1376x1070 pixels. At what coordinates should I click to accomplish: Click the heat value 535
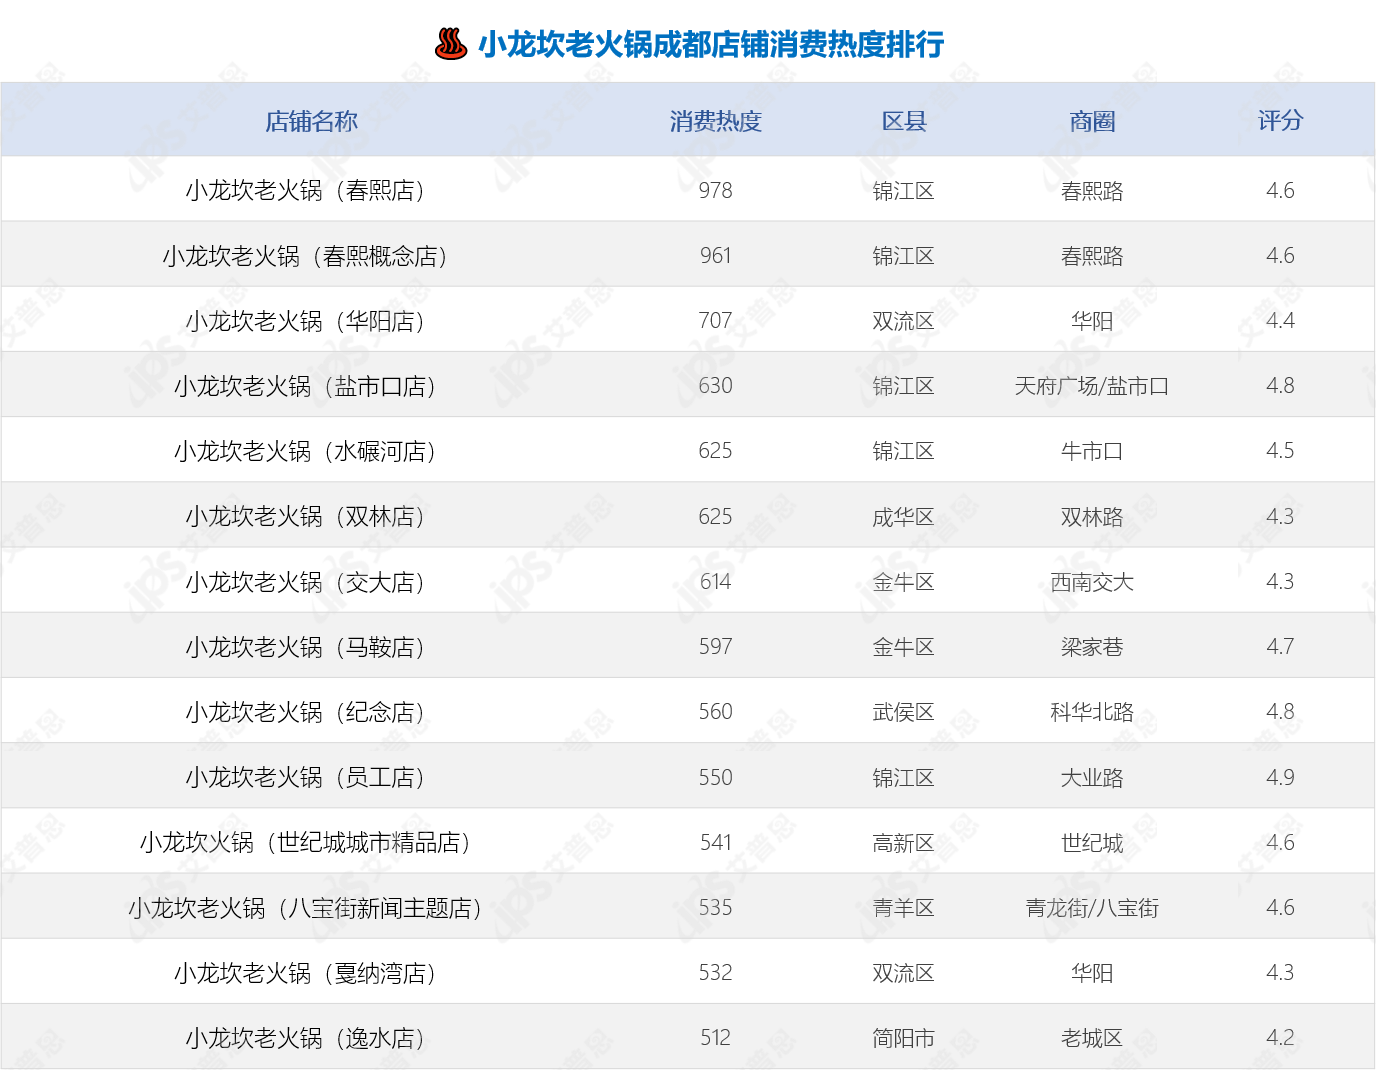[x=716, y=907]
